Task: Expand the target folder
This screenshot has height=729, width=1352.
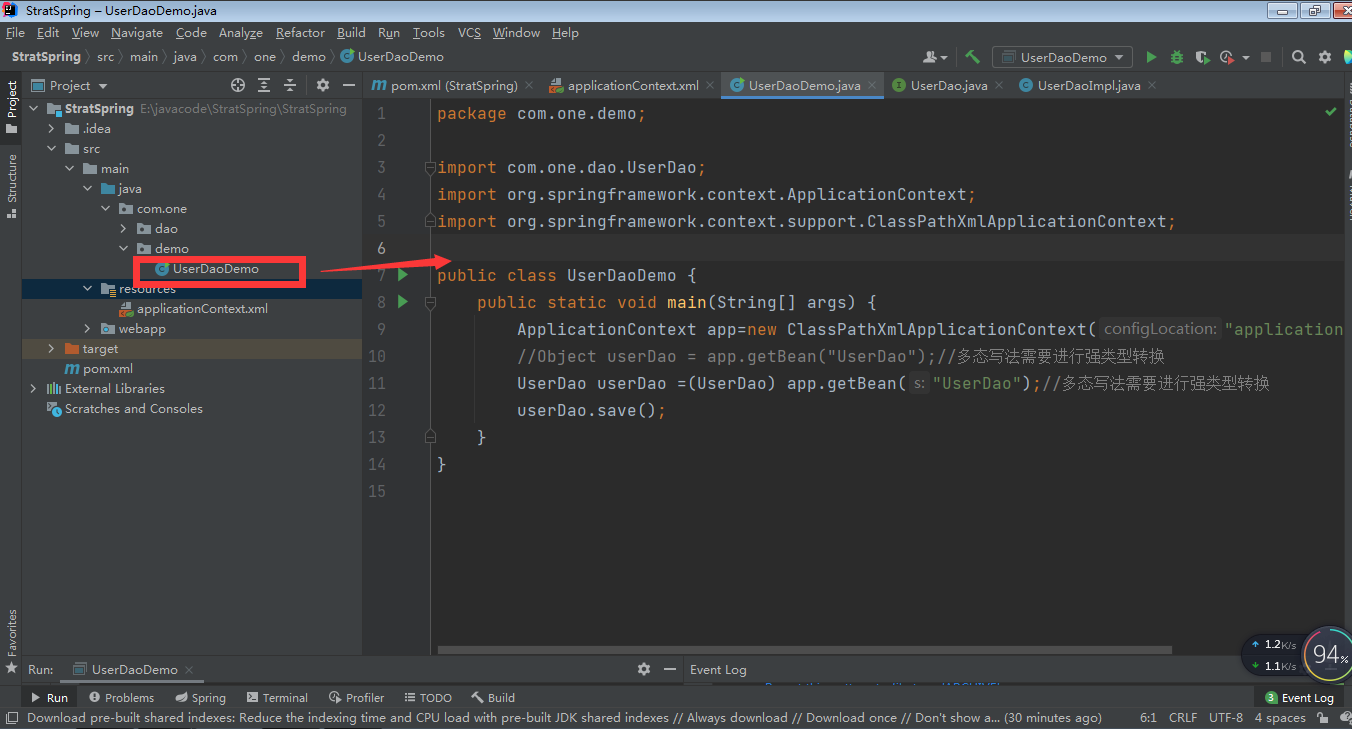Action: 52,348
